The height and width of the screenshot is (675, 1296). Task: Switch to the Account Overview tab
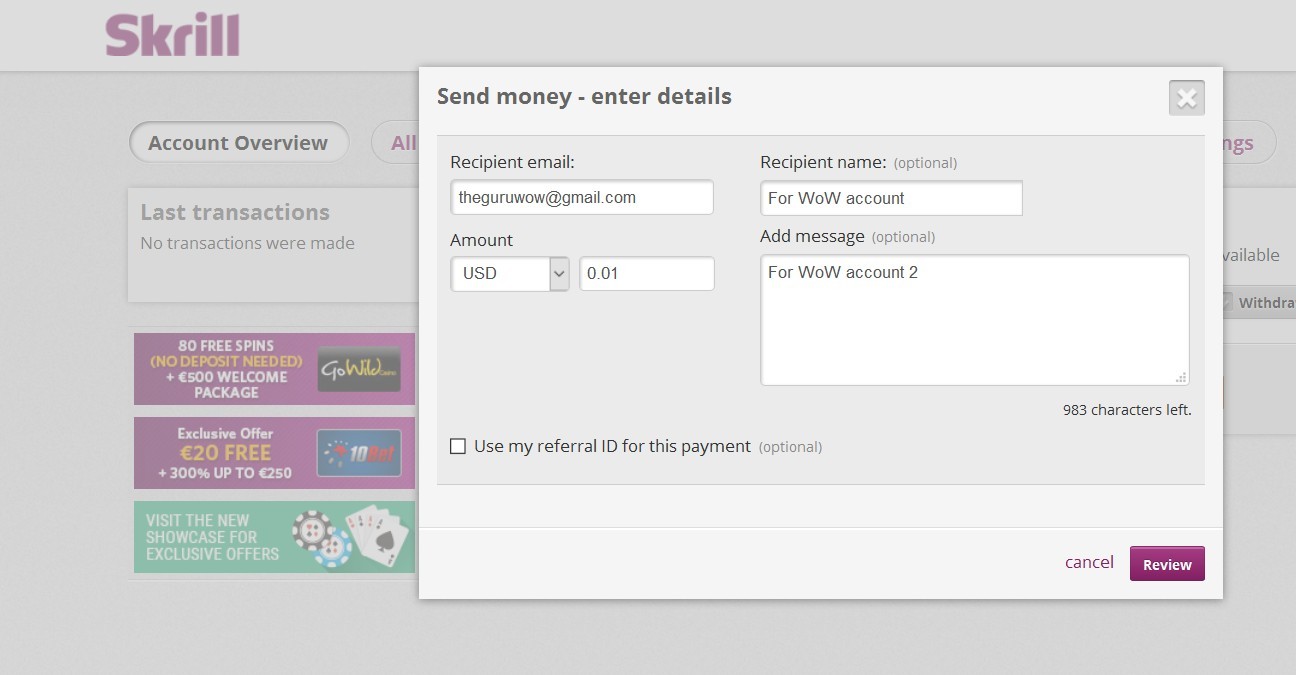point(238,143)
